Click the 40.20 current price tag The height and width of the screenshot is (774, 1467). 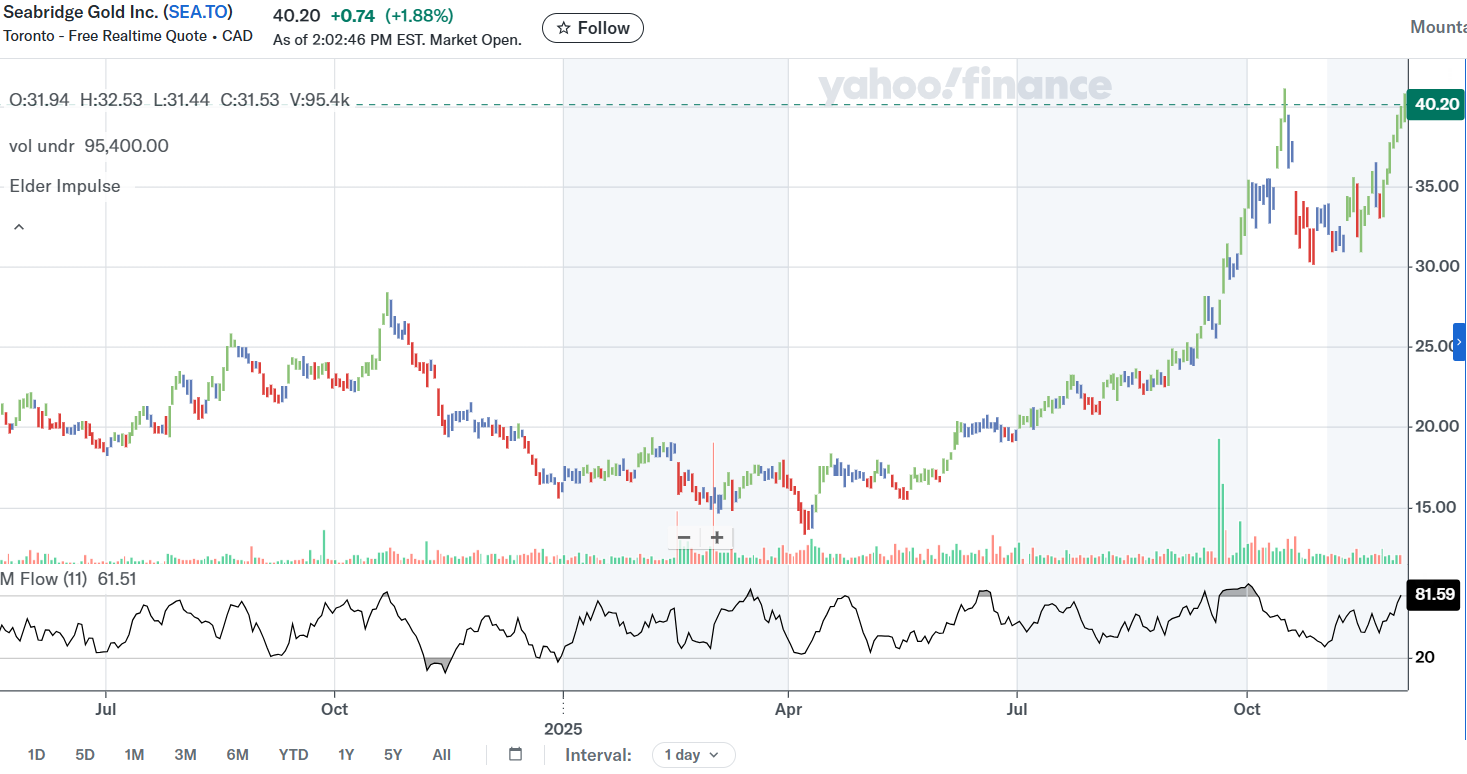(x=1434, y=104)
